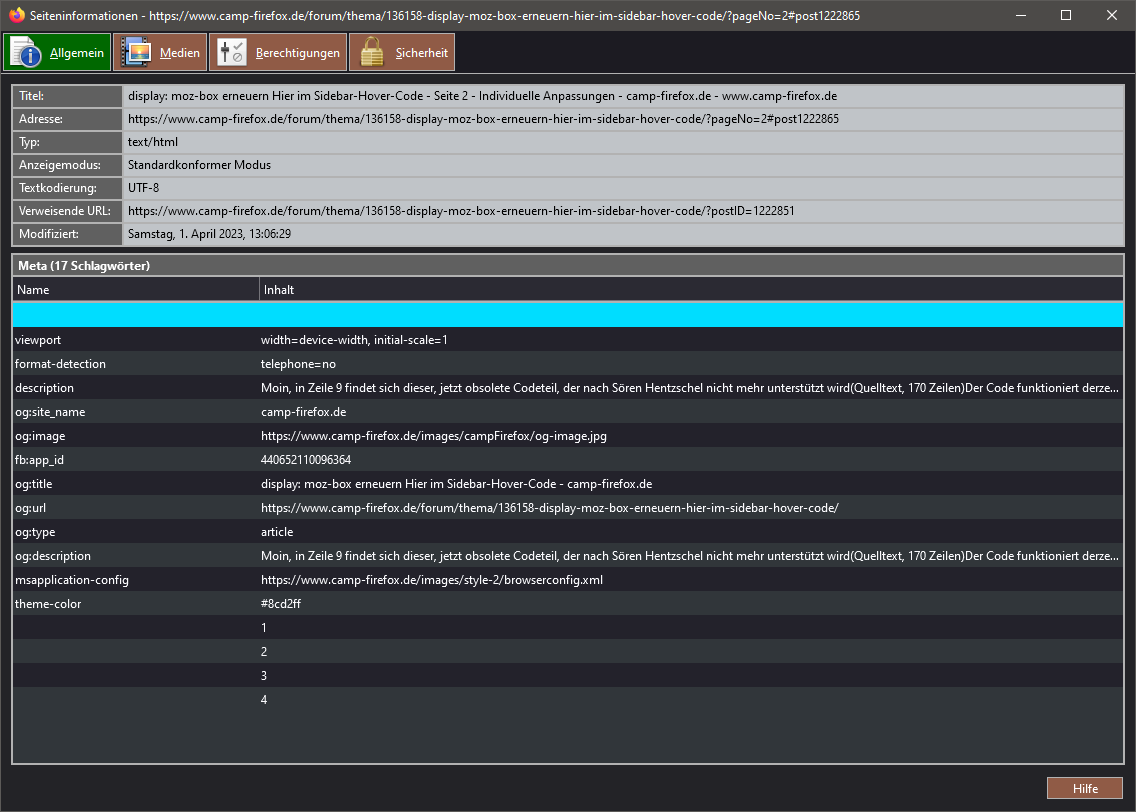Screen dimensions: 1136x812
Task: Maximize the Seiteninformationen window
Action: pyautogui.click(x=1066, y=15)
